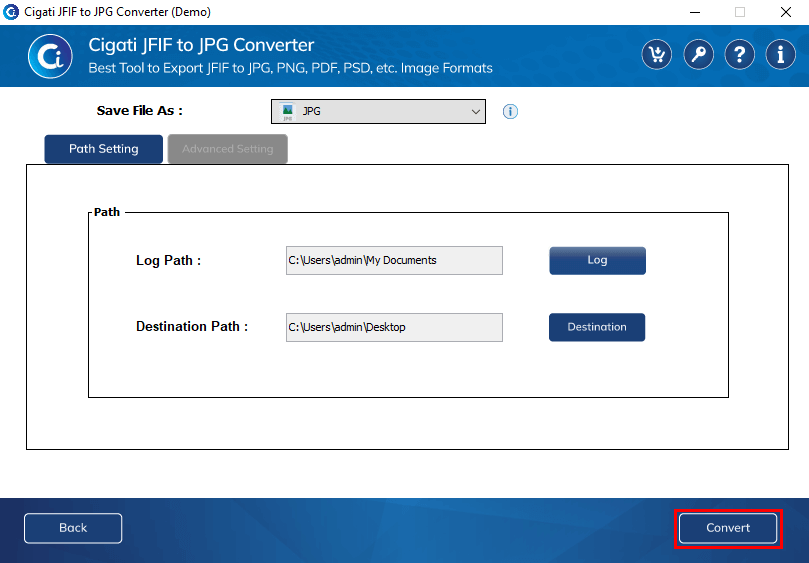This screenshot has width=809, height=563.
Task: Switch to the Path Setting tab
Action: tap(104, 149)
